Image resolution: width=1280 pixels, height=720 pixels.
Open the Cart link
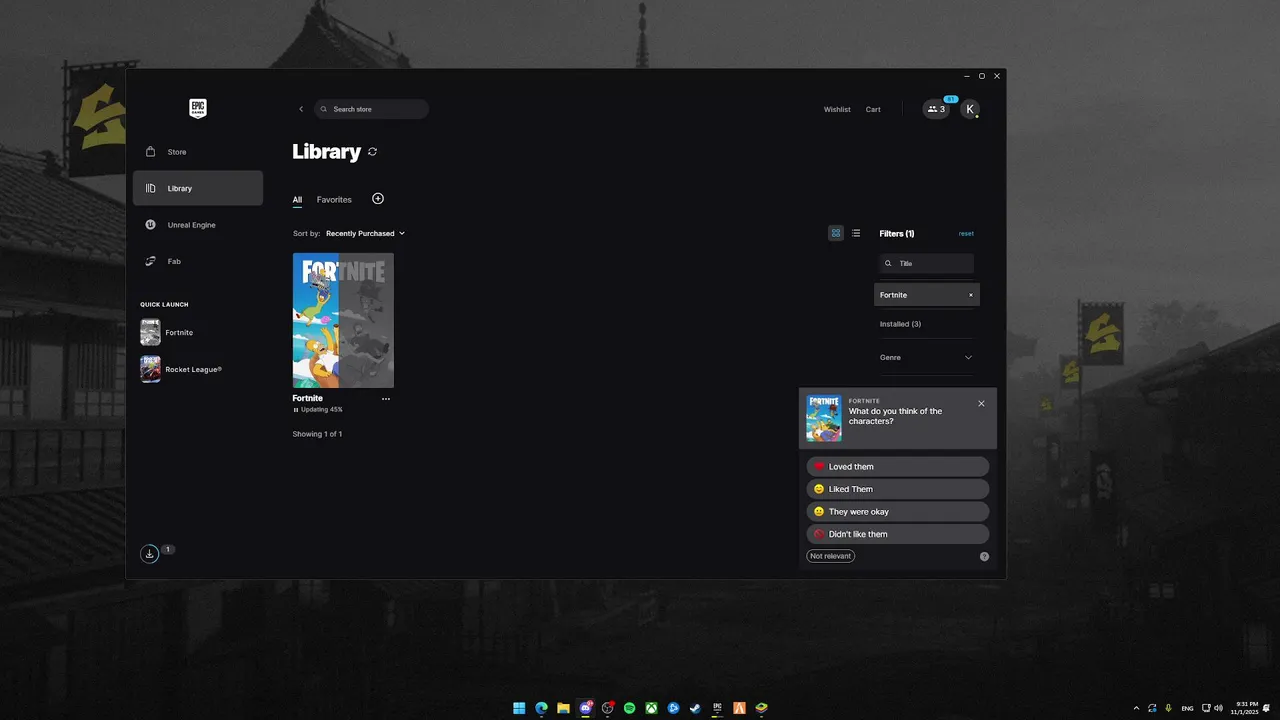coord(873,109)
